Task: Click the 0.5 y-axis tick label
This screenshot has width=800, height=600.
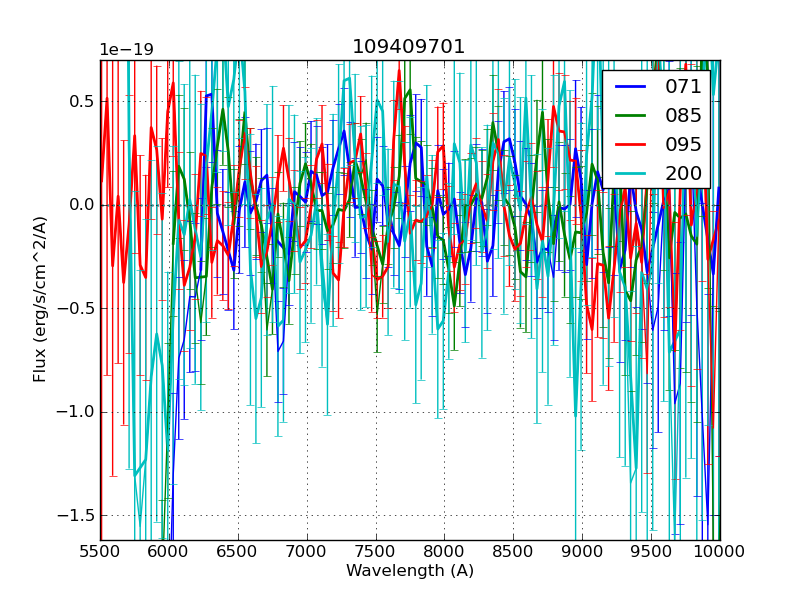Action: pos(82,101)
